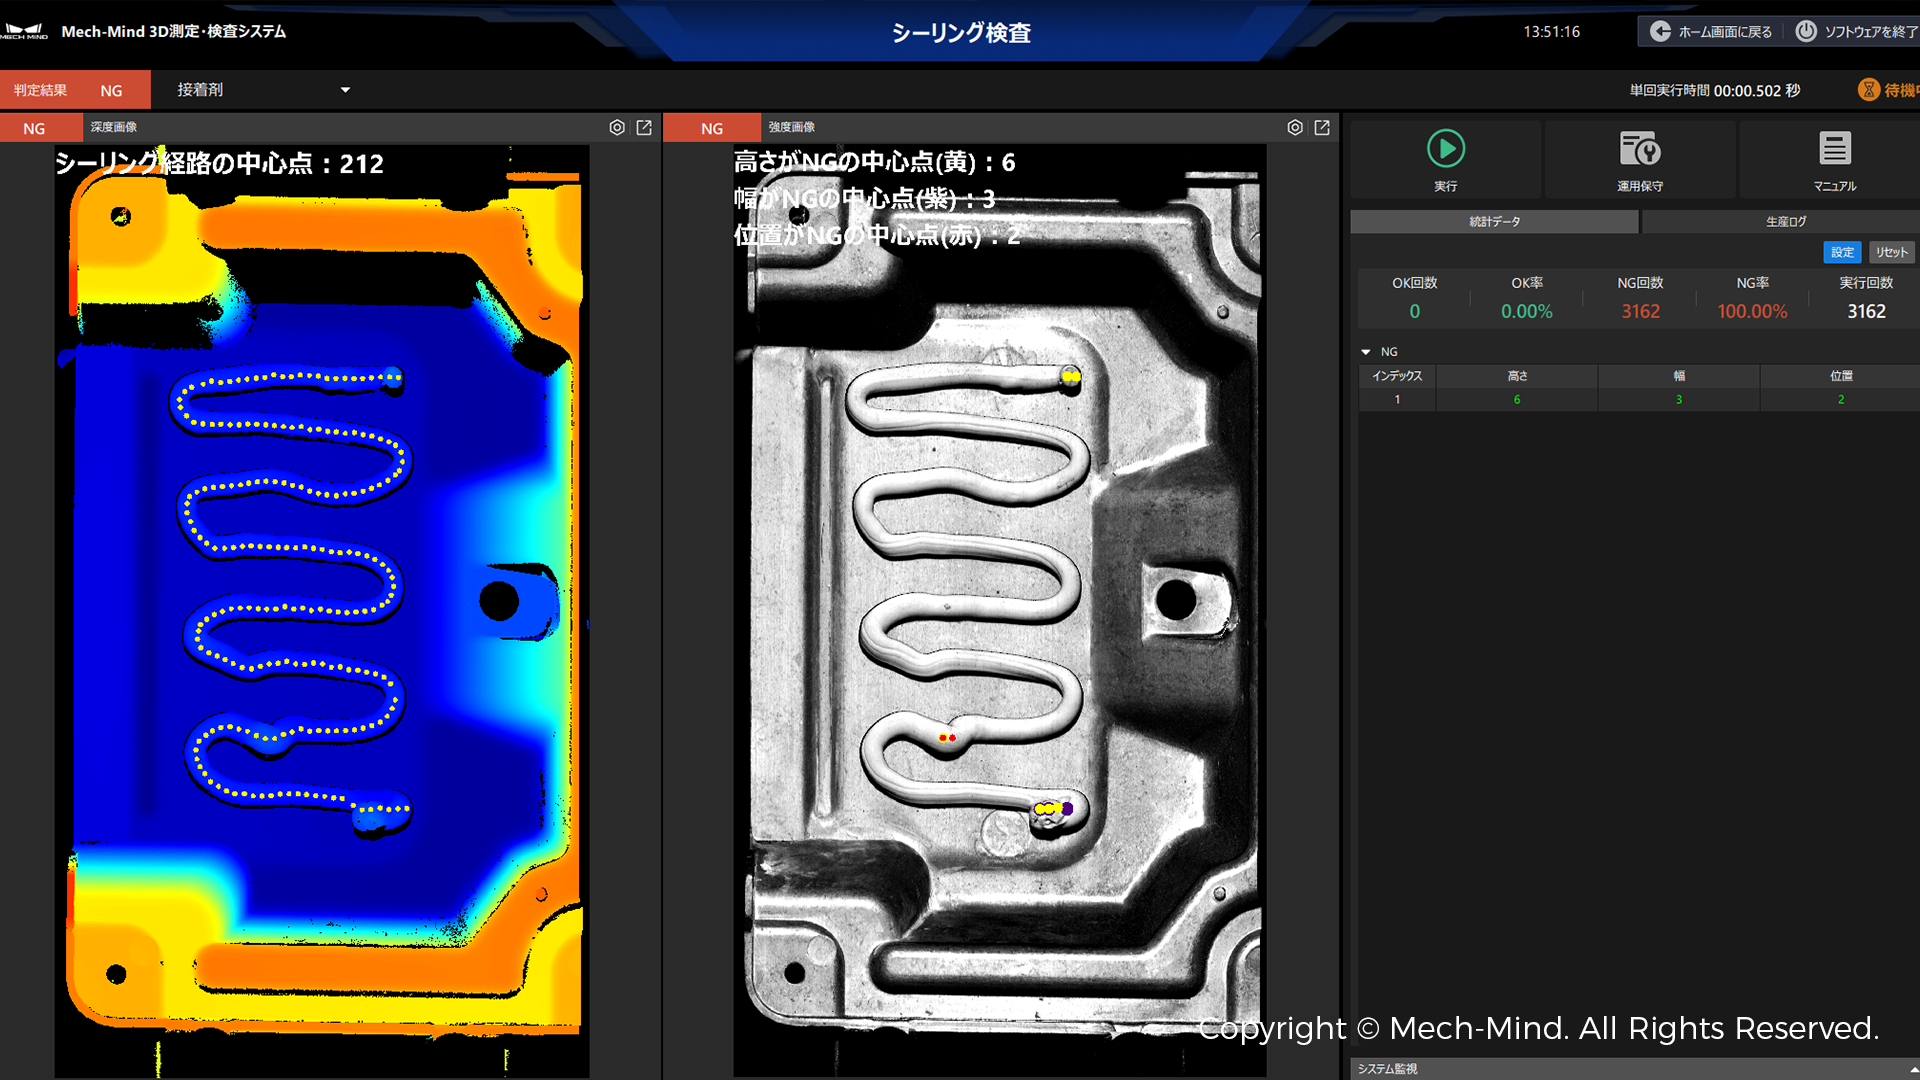Open 運用保守 maintenance tool icon
Image resolution: width=1920 pixels, height=1080 pixels.
tap(1639, 149)
